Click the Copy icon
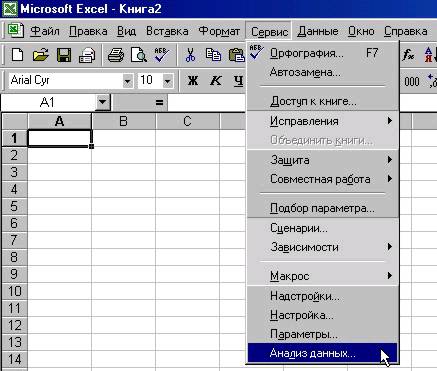 213,55
